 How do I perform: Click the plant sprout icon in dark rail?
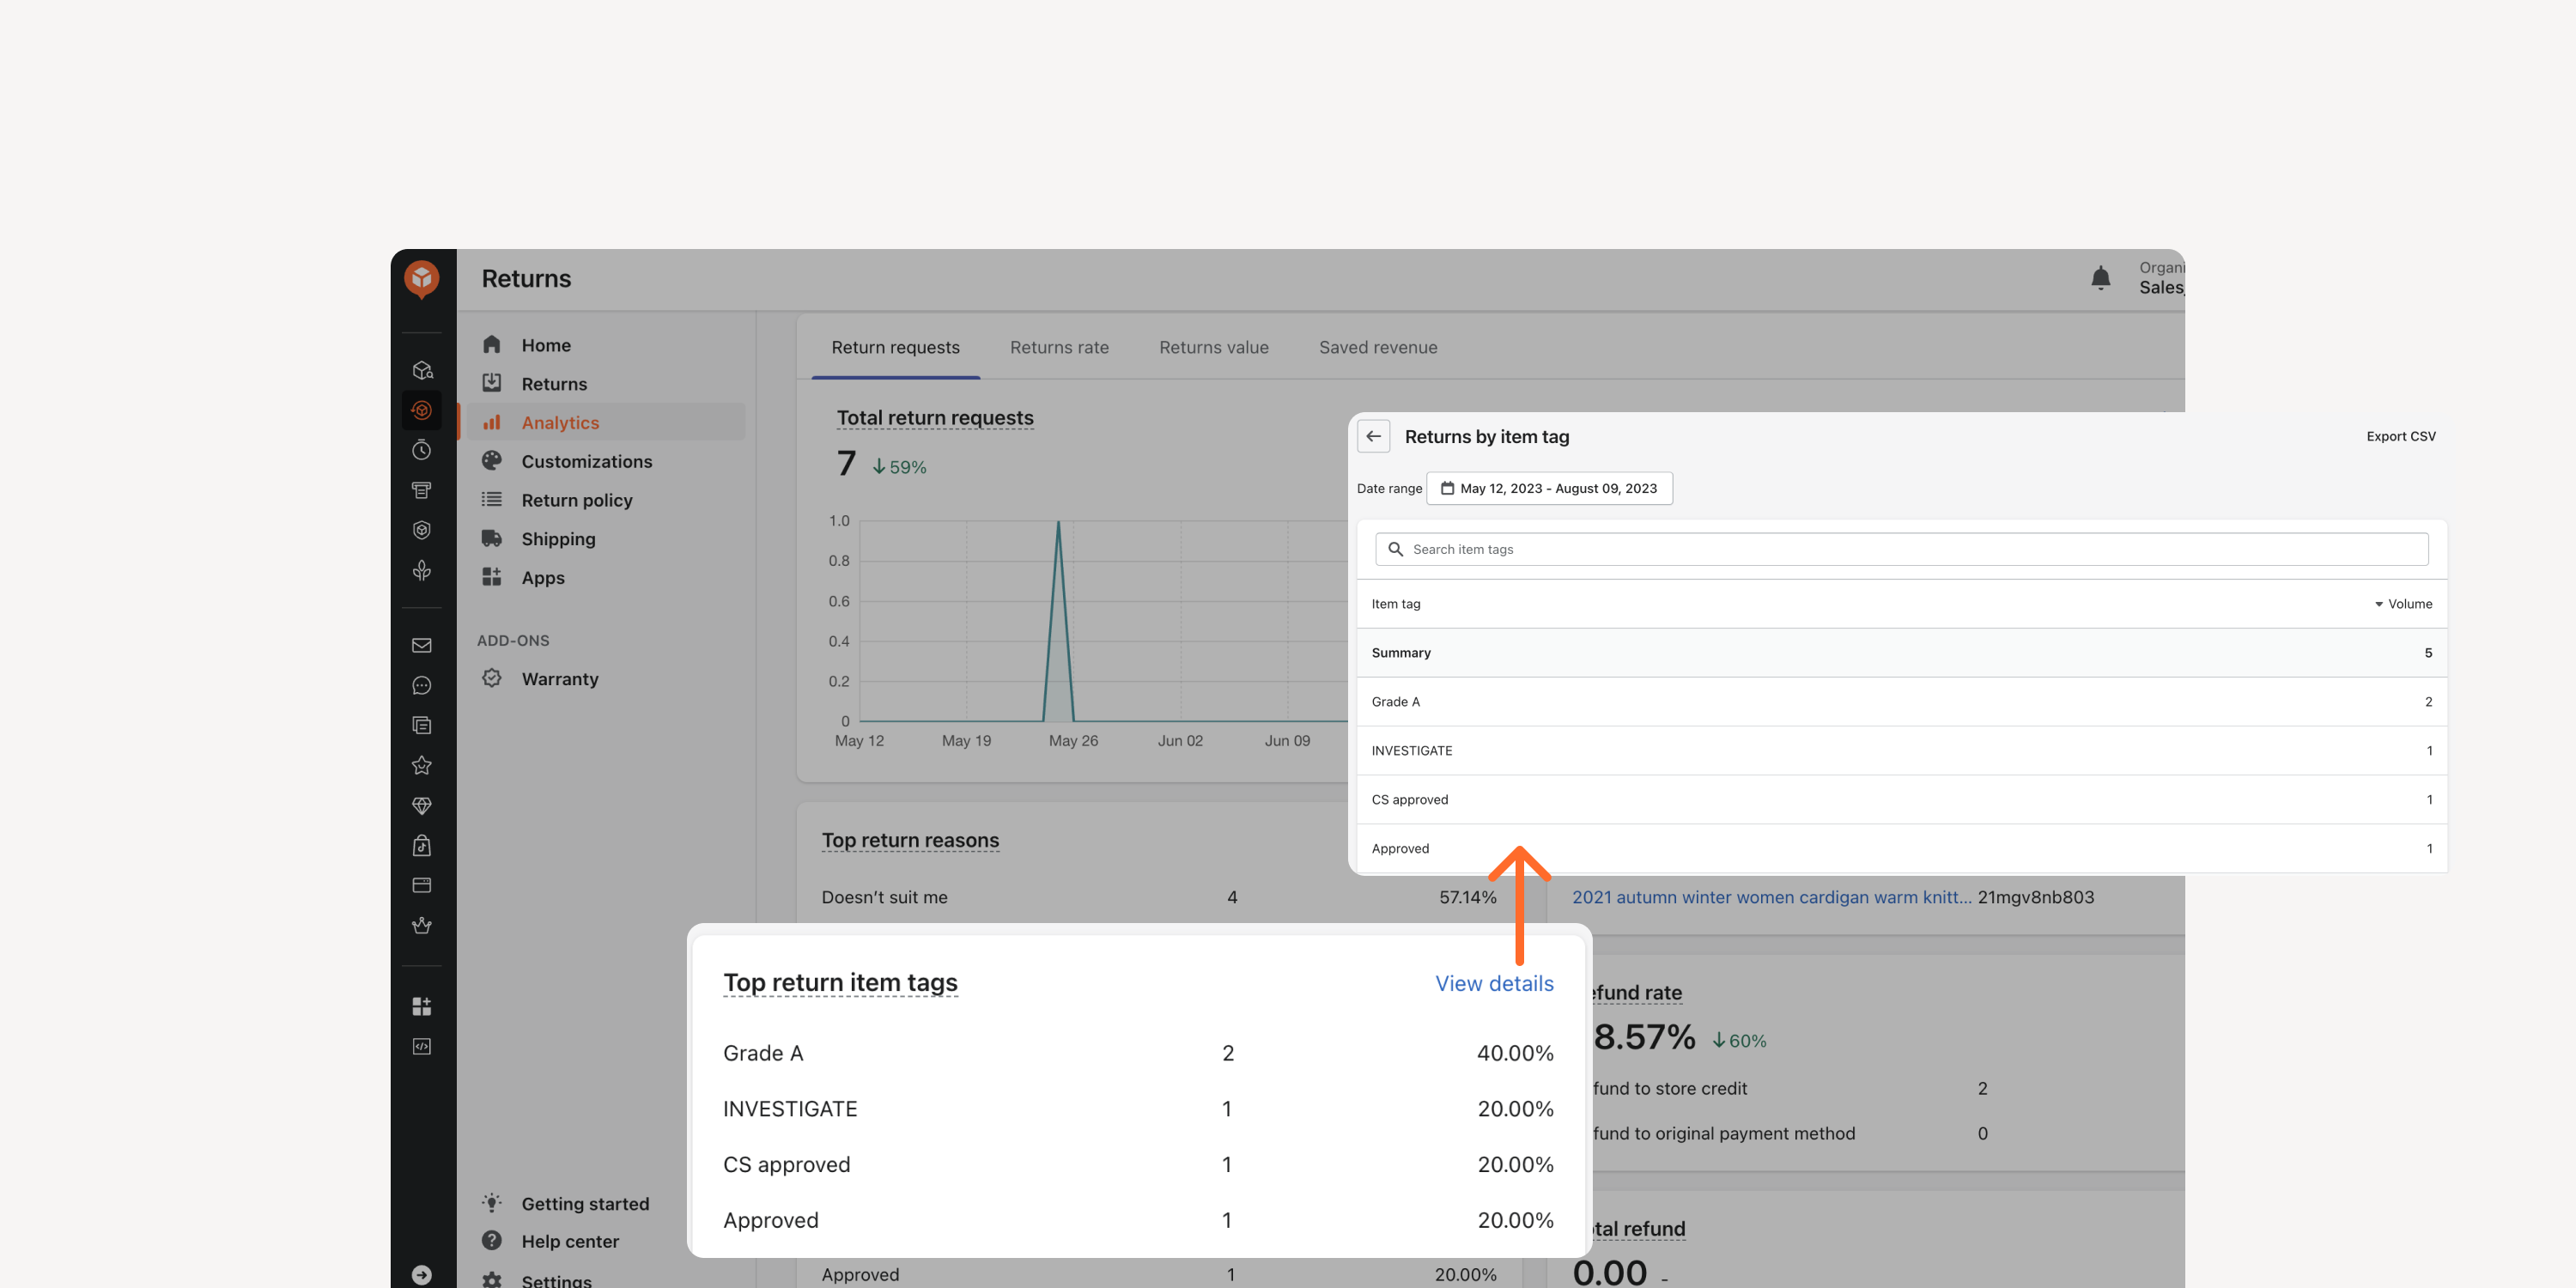[x=422, y=570]
